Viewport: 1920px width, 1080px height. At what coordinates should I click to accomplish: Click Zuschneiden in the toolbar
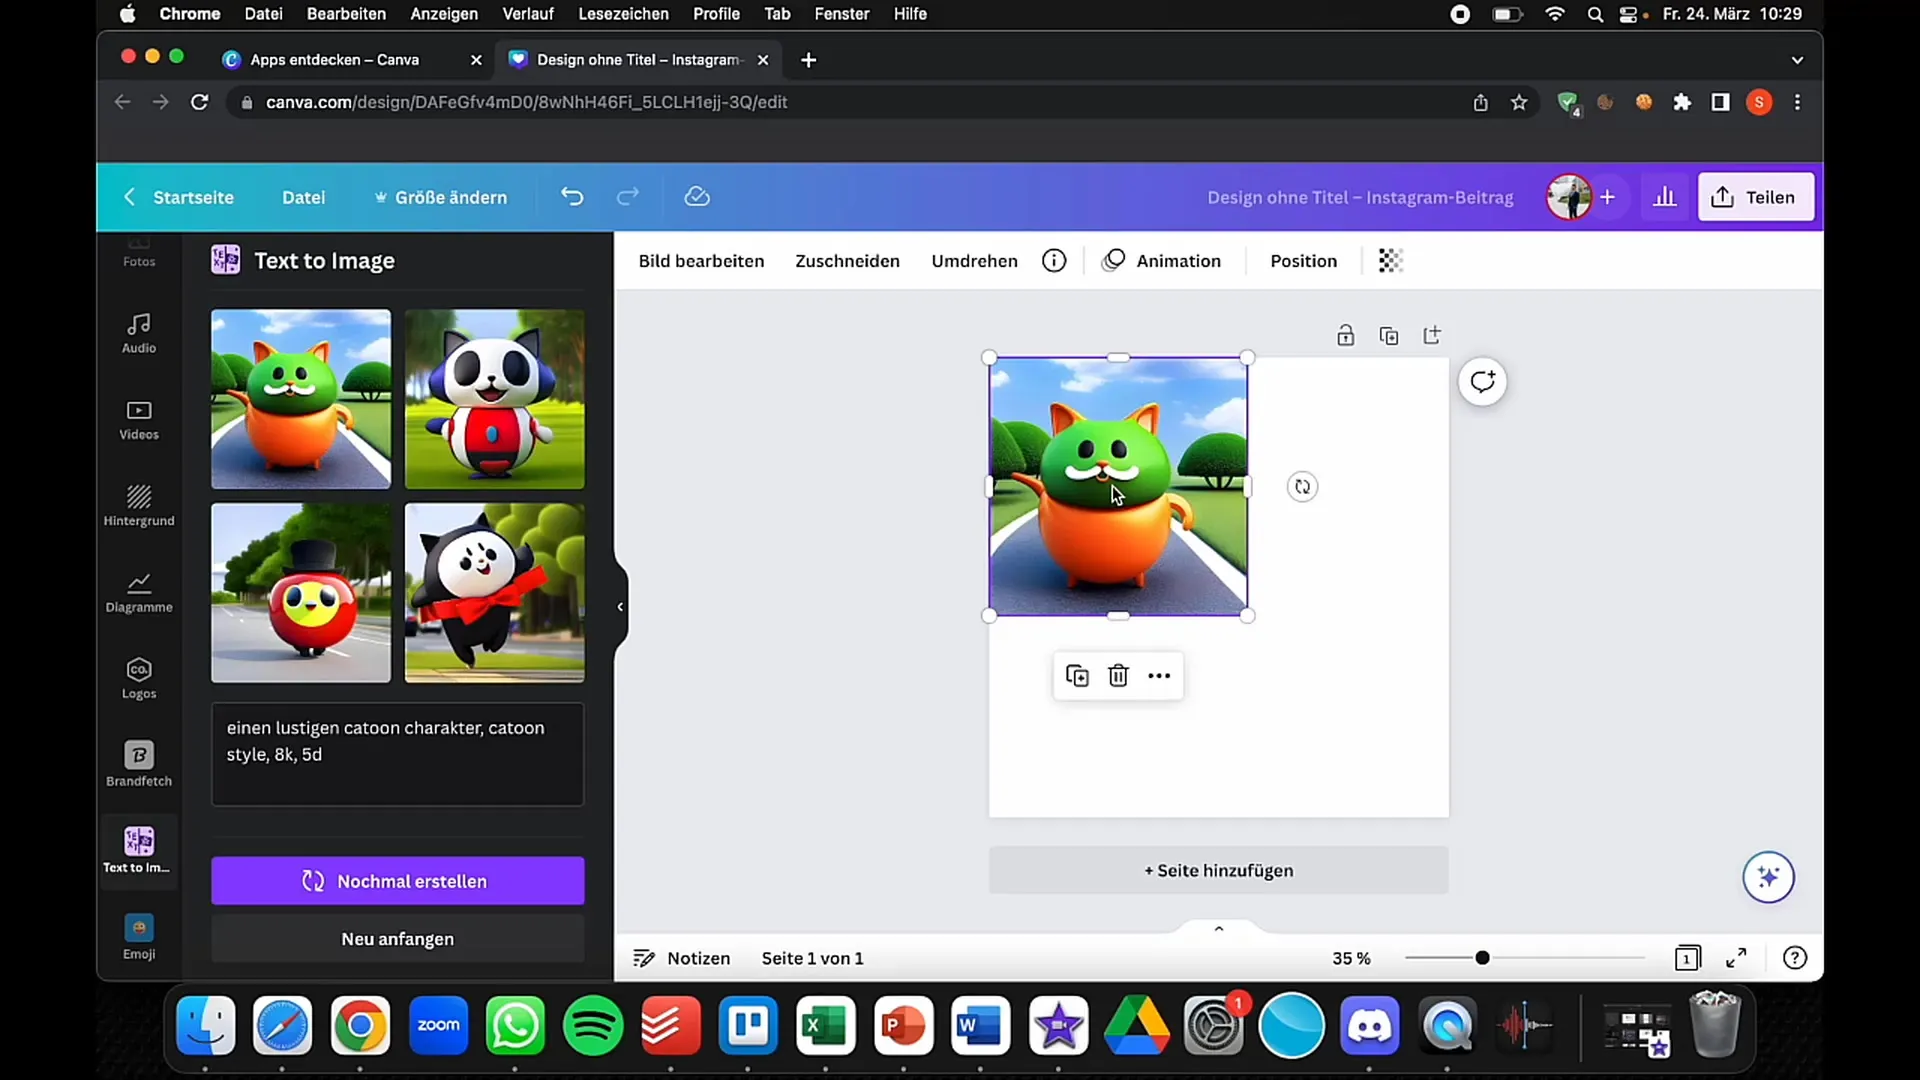click(847, 261)
